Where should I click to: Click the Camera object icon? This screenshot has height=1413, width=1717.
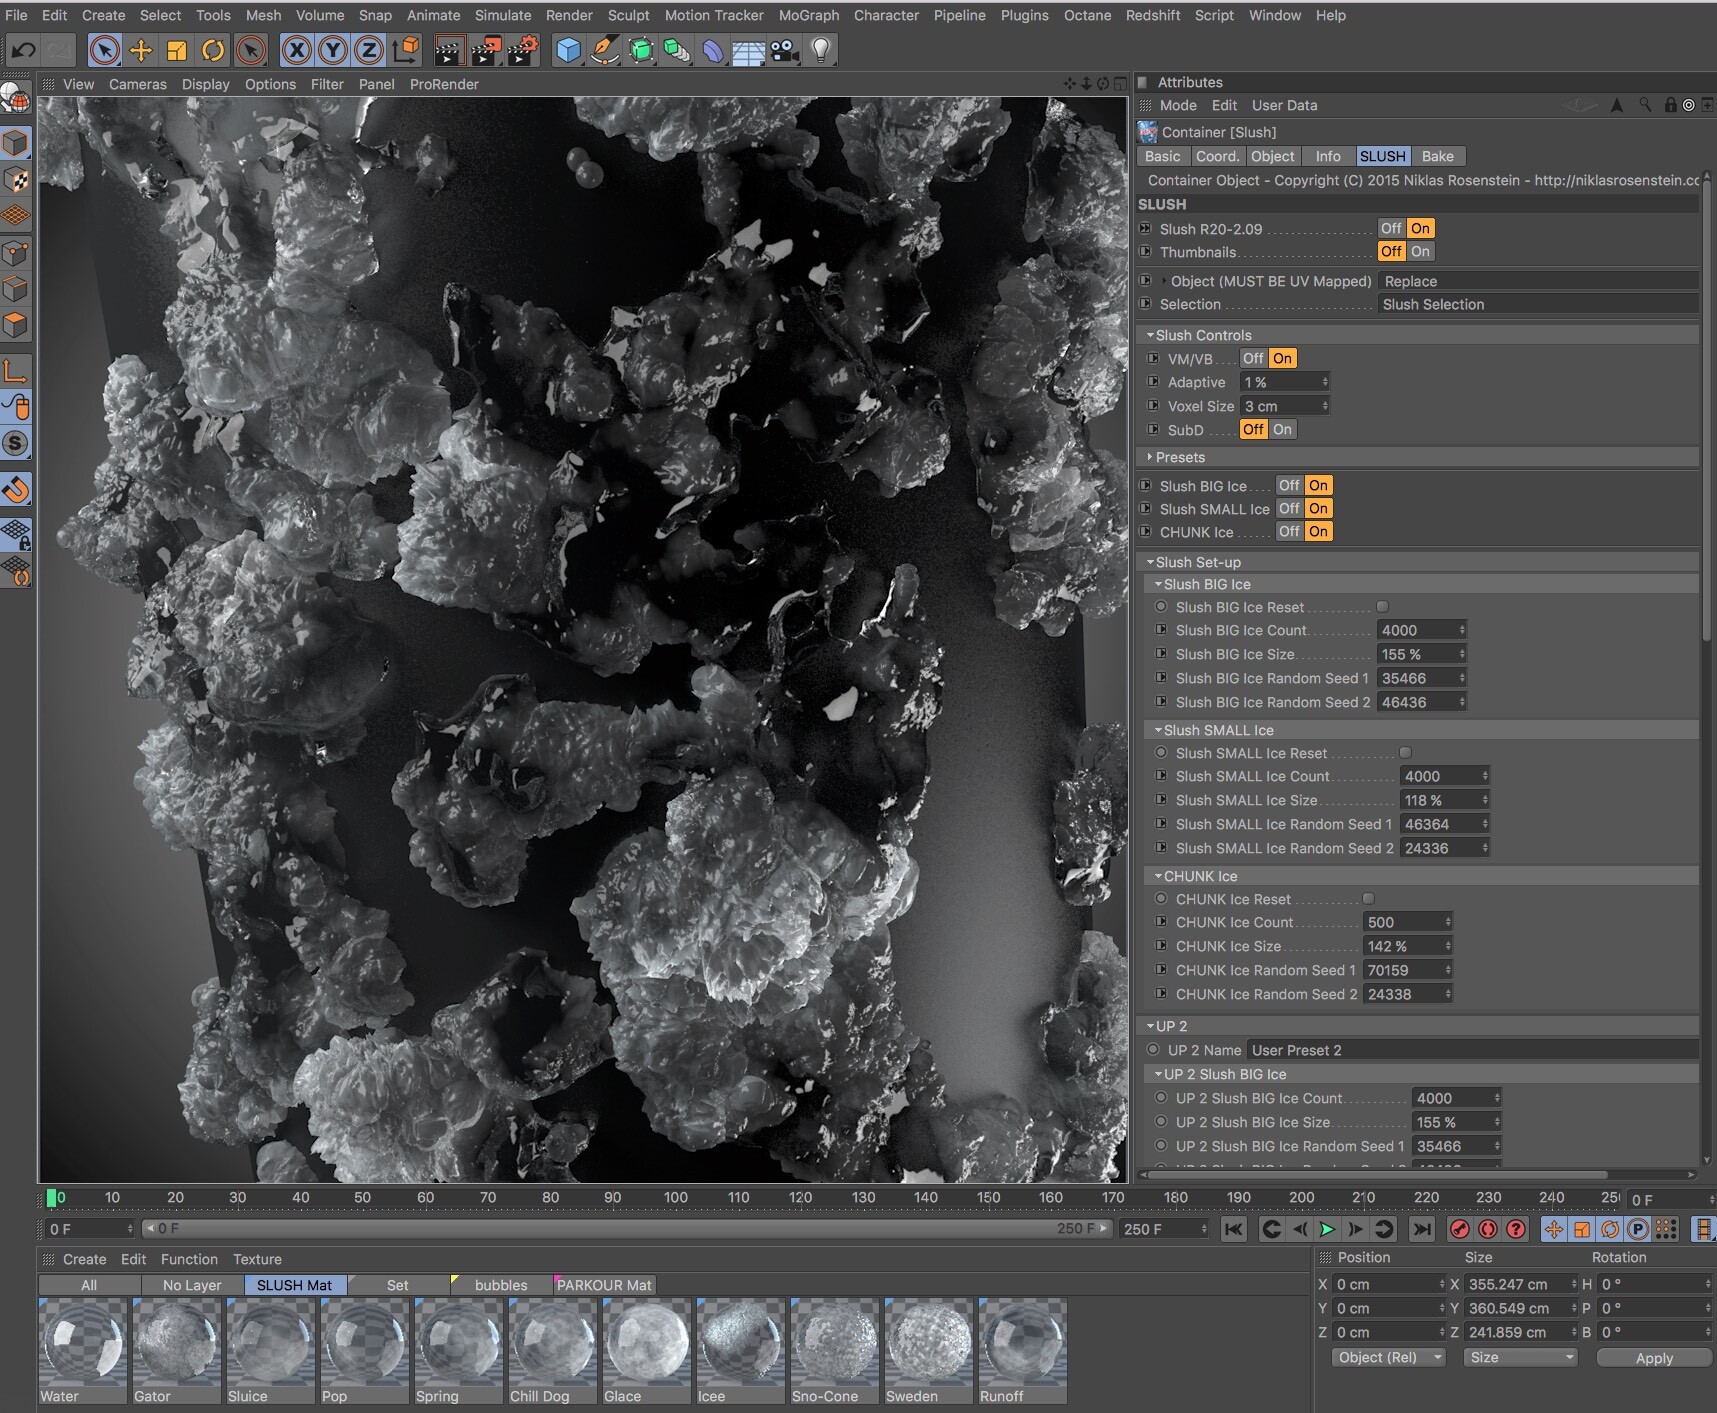[785, 50]
